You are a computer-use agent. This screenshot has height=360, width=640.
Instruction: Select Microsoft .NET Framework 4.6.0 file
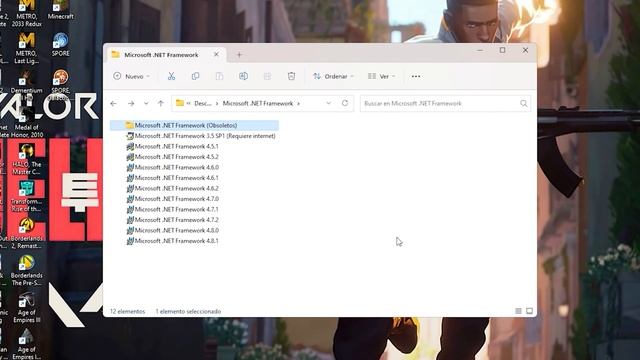point(172,167)
